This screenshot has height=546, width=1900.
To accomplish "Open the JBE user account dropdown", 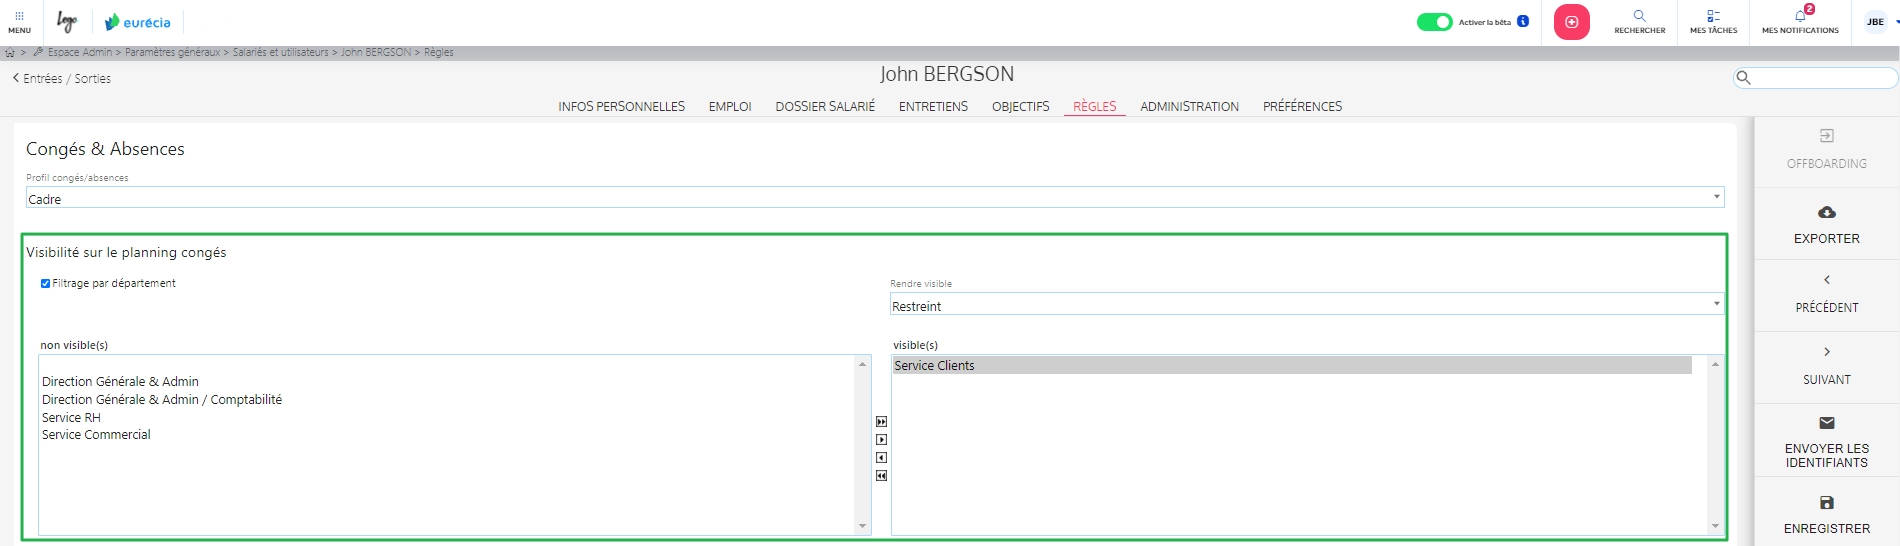I will point(1879,22).
